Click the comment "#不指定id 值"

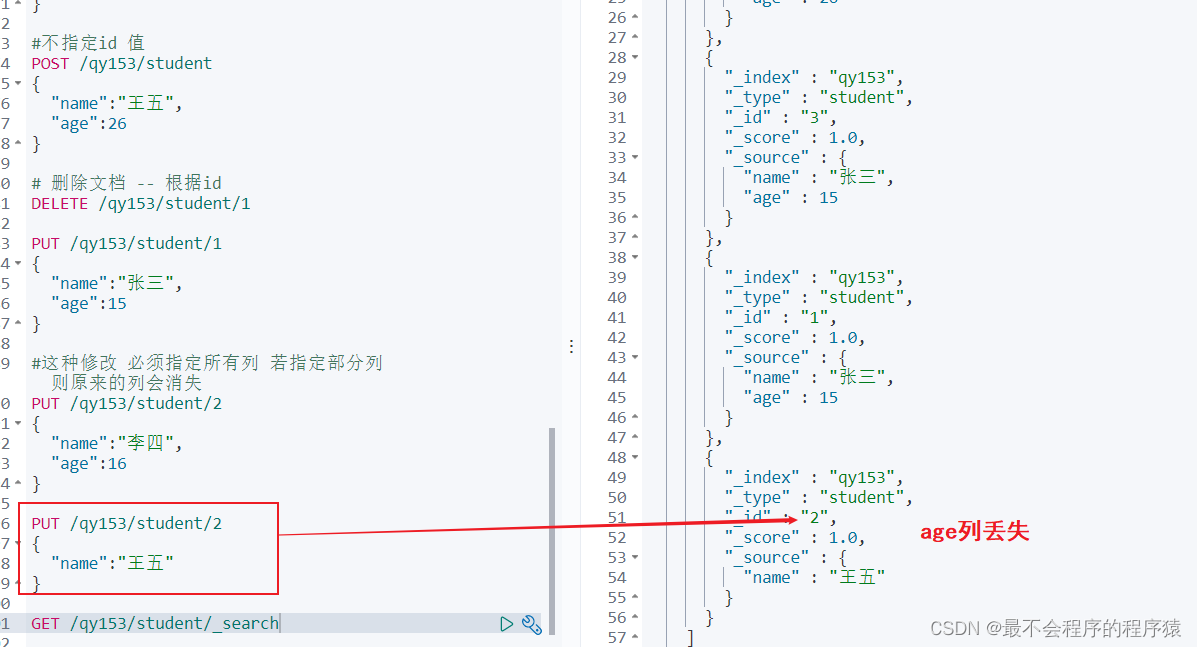pos(88,43)
